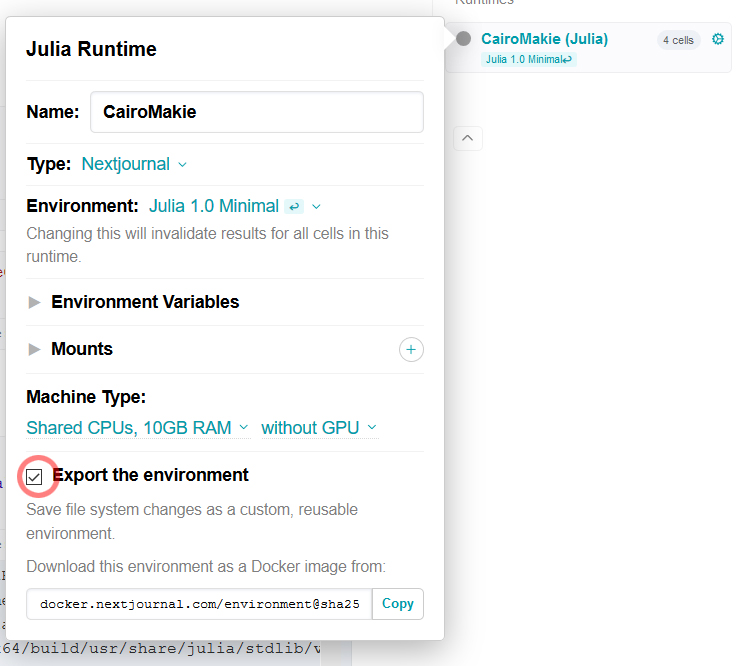Click the return-arrow icon in the Environment row
This screenshot has width=752, height=666.
click(294, 207)
